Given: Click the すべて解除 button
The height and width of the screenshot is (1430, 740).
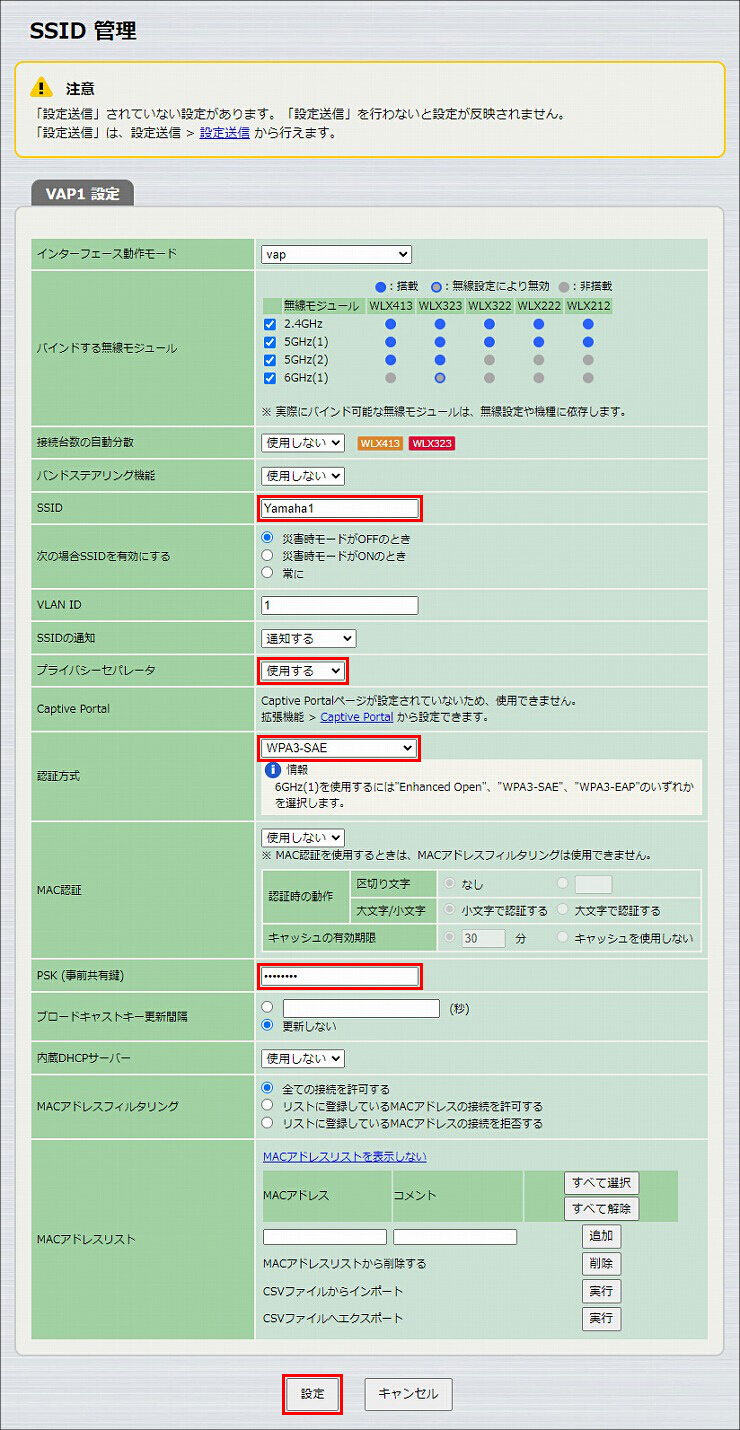Looking at the screenshot, I should coord(601,1208).
